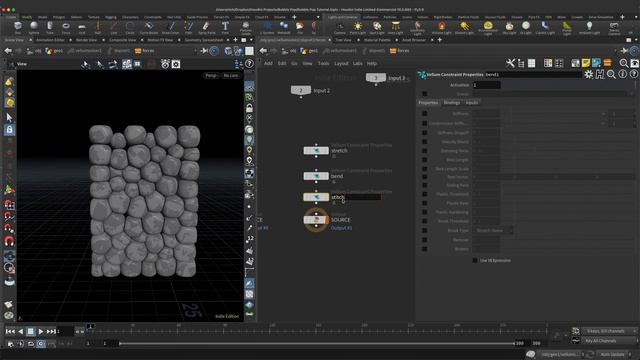Select the SOURCE output node
Screen dimensions: 640x360
click(x=316, y=220)
